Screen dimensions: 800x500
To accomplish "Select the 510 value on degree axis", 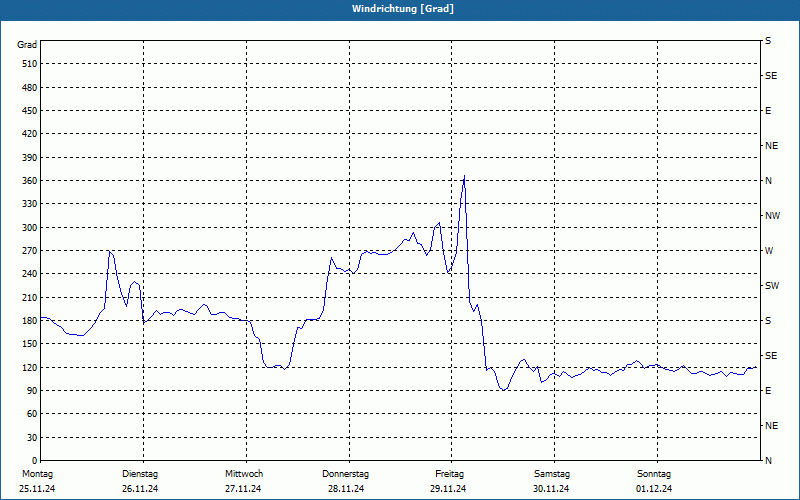I will [30, 64].
